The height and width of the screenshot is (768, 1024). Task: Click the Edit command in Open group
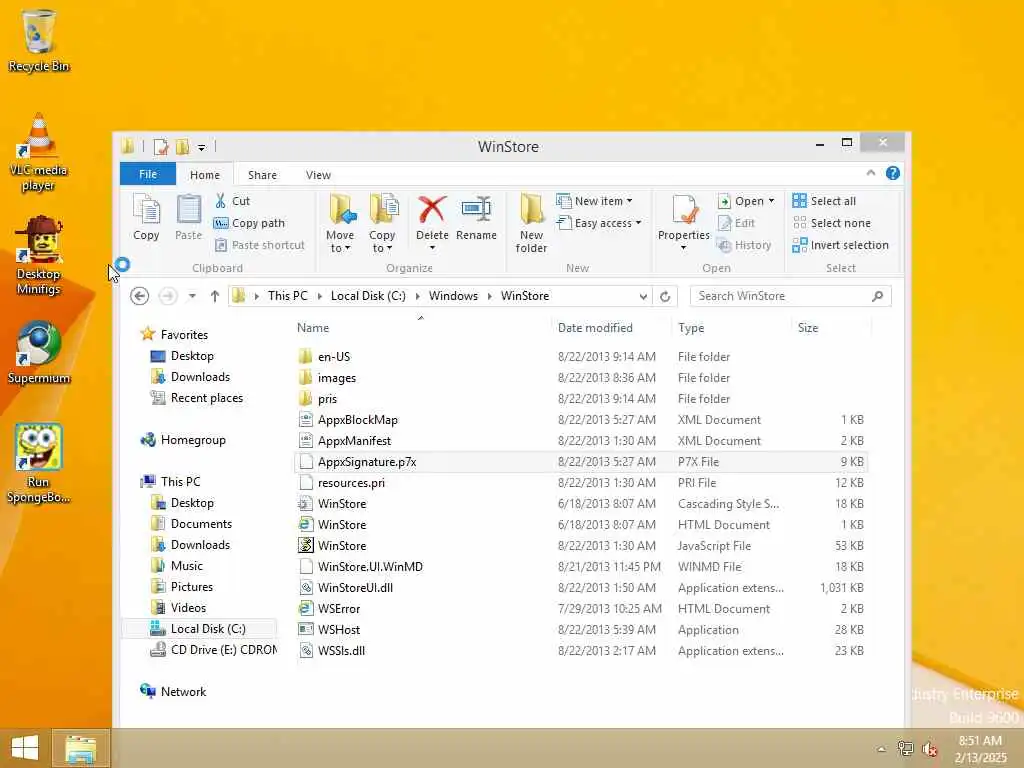(736, 223)
